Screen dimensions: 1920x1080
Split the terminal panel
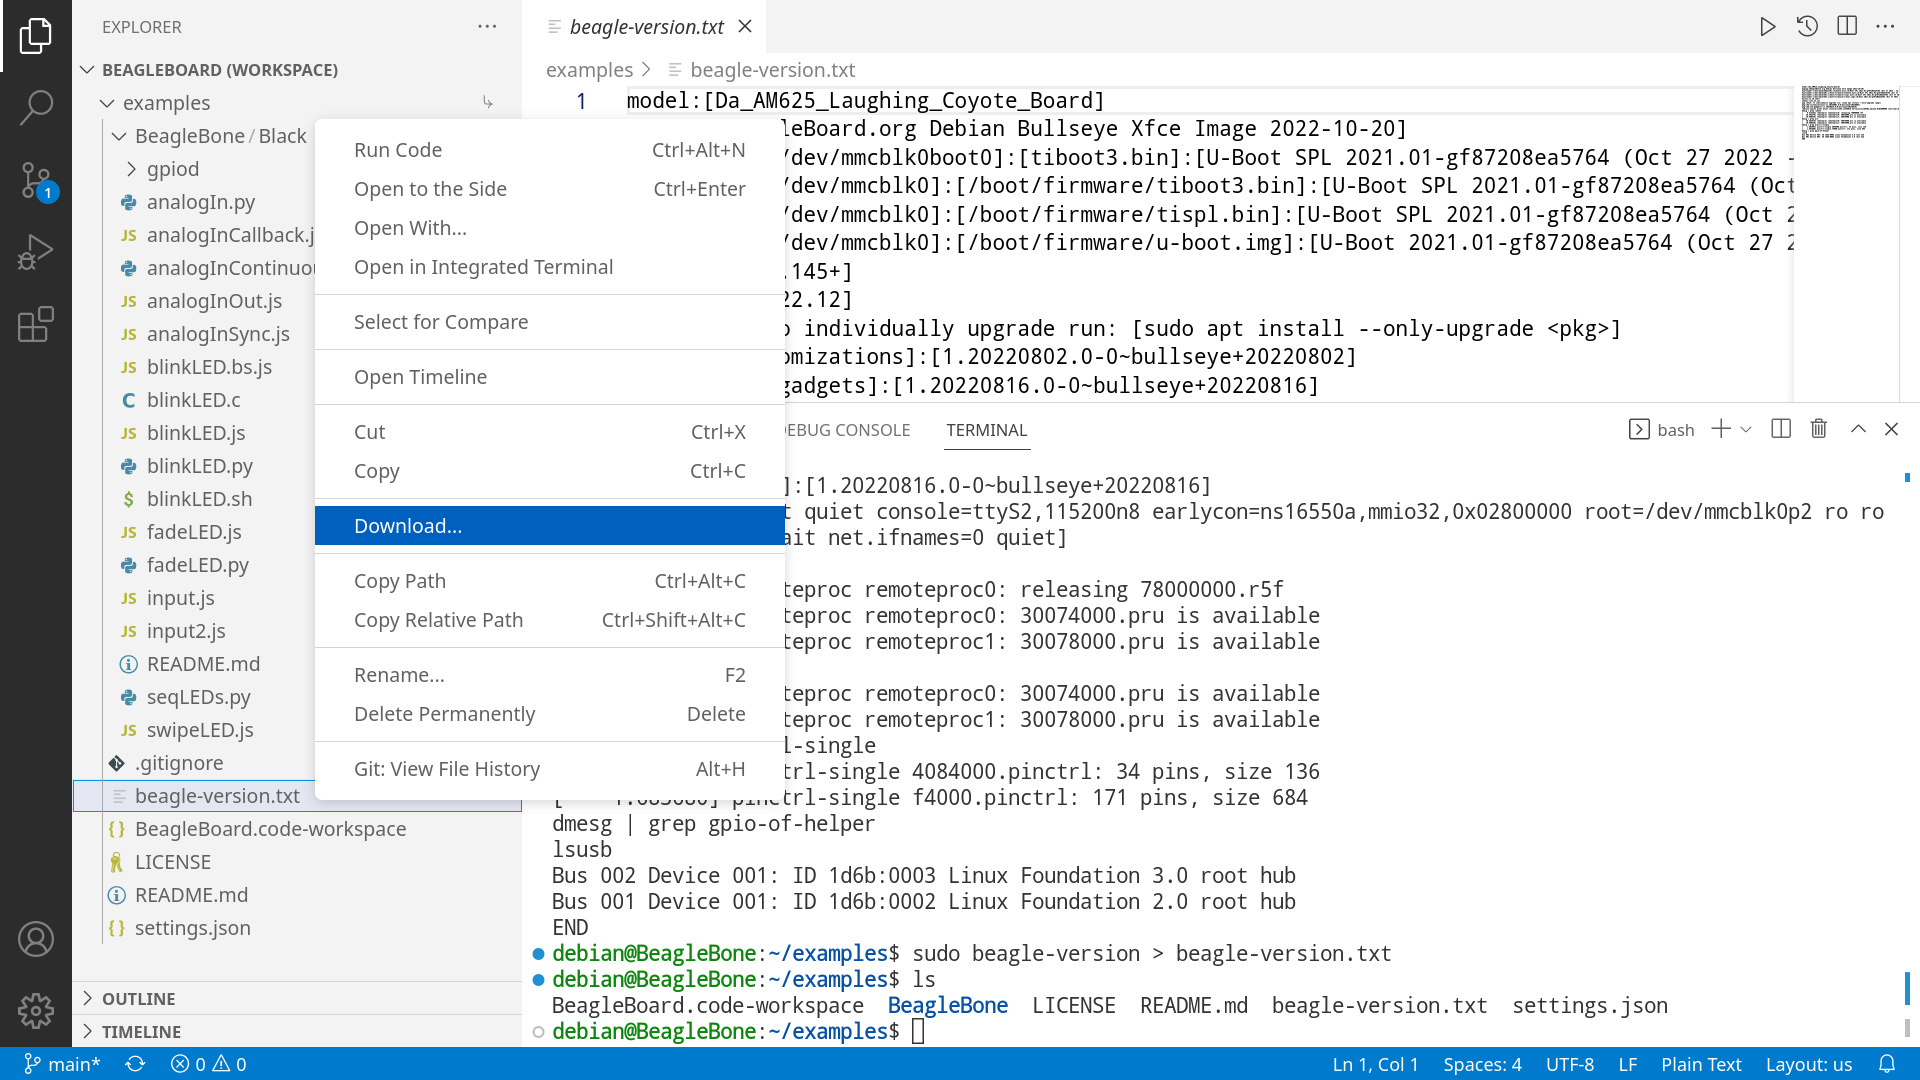click(x=1780, y=429)
